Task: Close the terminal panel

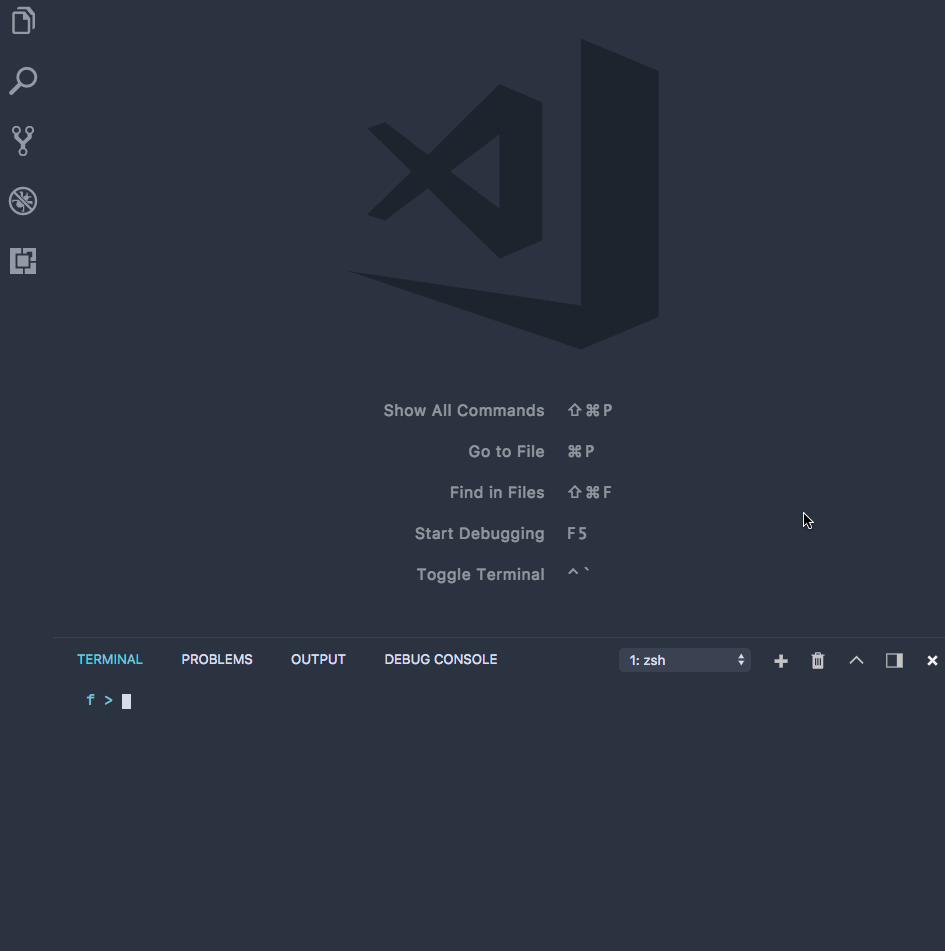Action: (932, 660)
